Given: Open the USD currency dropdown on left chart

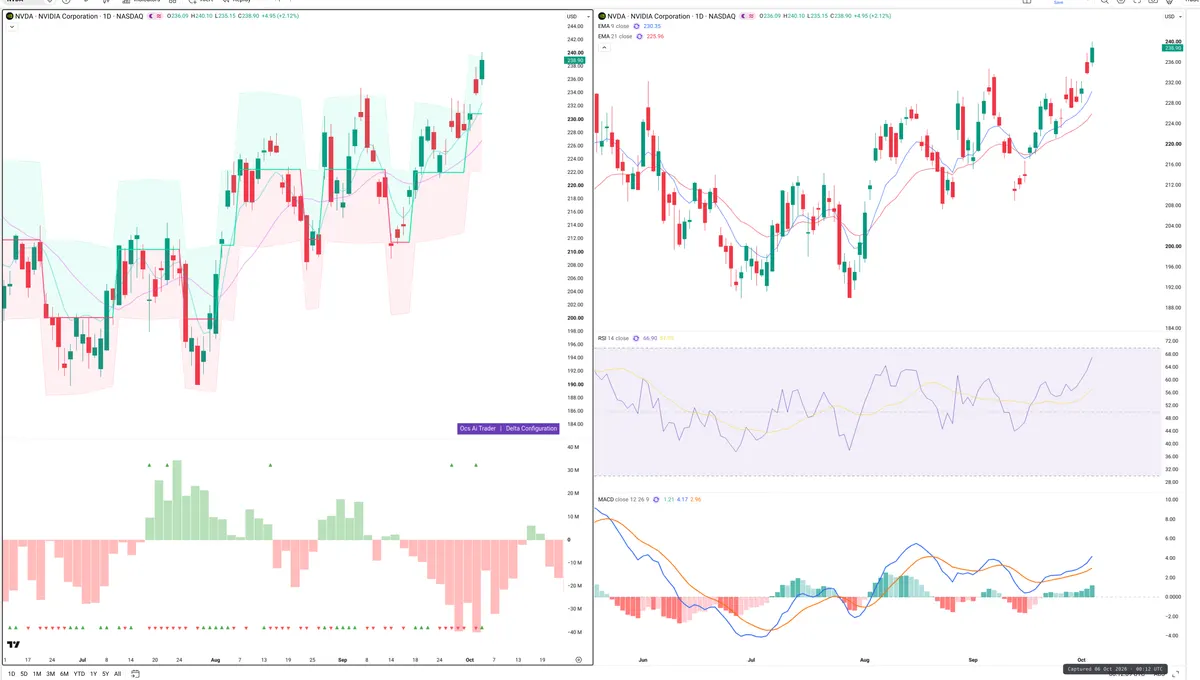Looking at the screenshot, I should click(573, 17).
